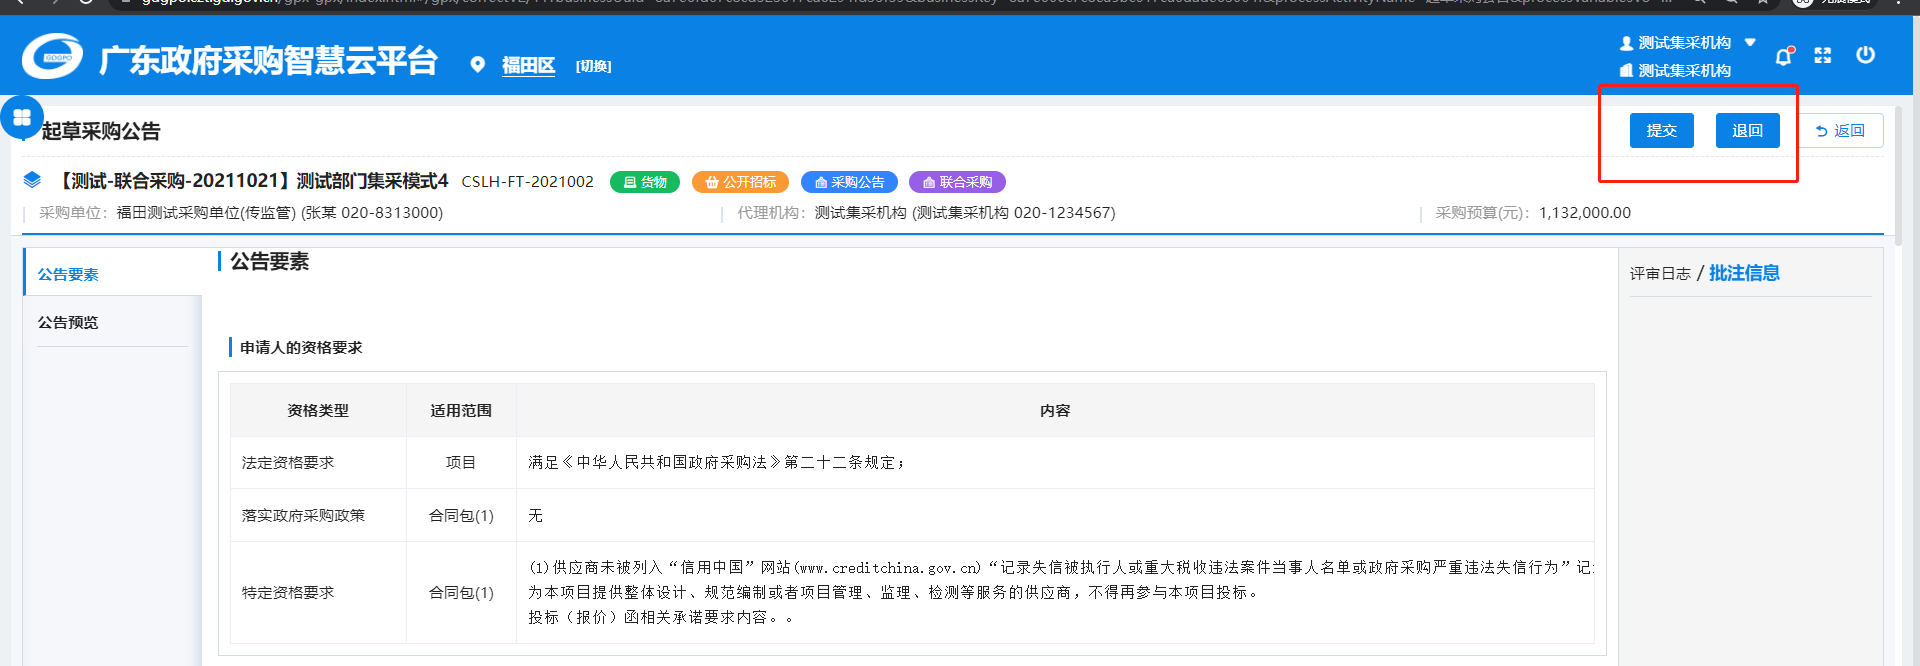Click the notification bell icon
The image size is (1920, 666).
(x=1783, y=56)
